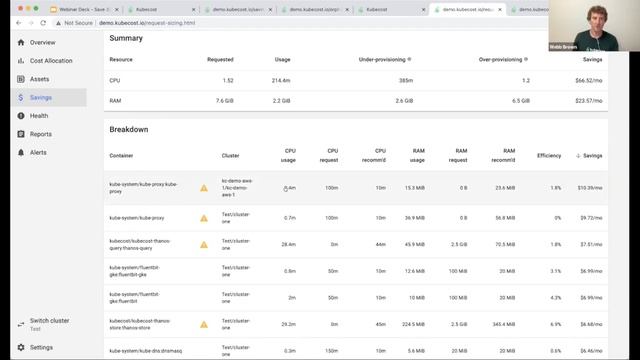Image resolution: width=640 pixels, height=360 pixels.
Task: Sort by Efficiency column header
Action: 549,156
